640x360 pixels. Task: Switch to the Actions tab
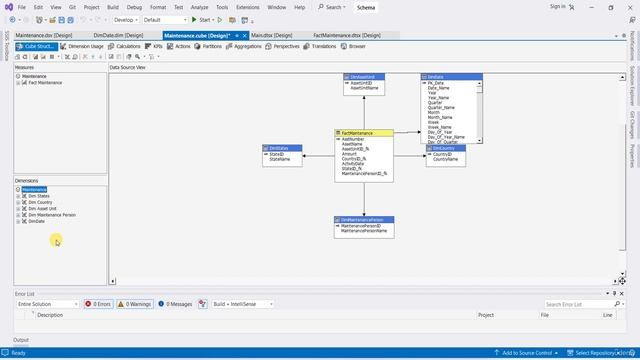(x=179, y=47)
